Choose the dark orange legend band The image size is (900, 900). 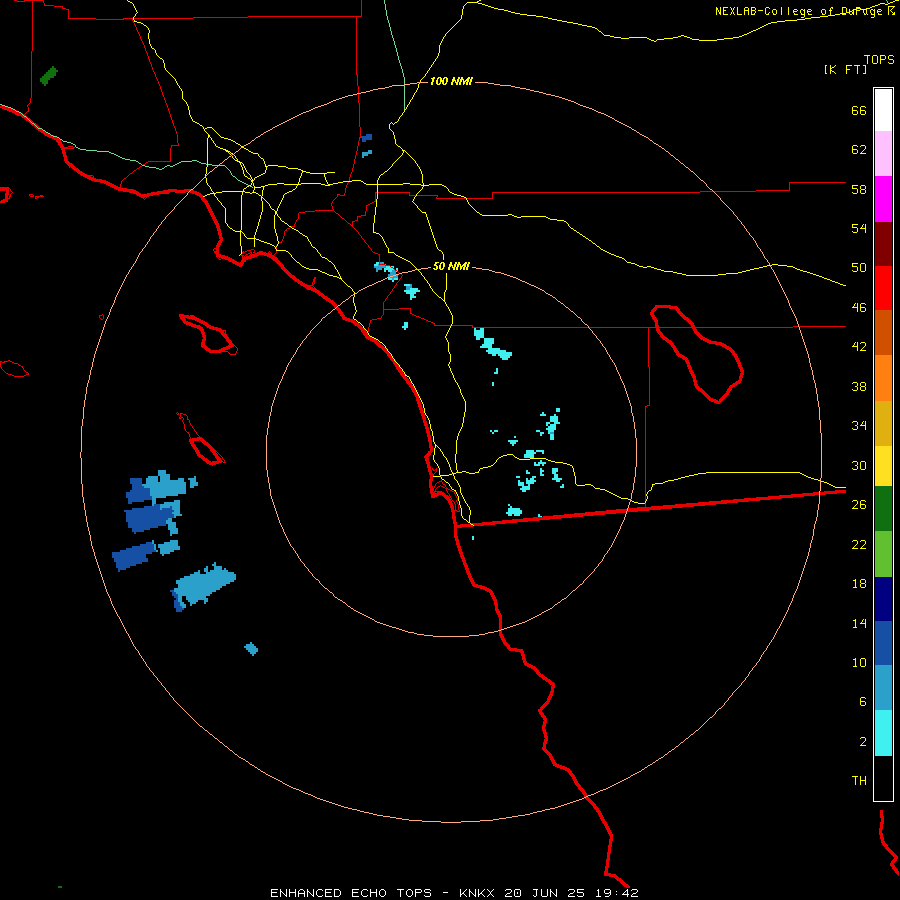pyautogui.click(x=883, y=332)
